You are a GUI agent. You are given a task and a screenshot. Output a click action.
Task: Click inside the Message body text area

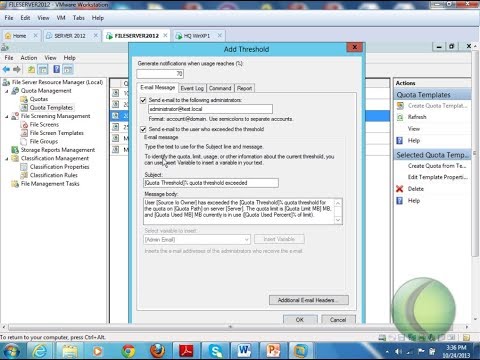click(239, 211)
